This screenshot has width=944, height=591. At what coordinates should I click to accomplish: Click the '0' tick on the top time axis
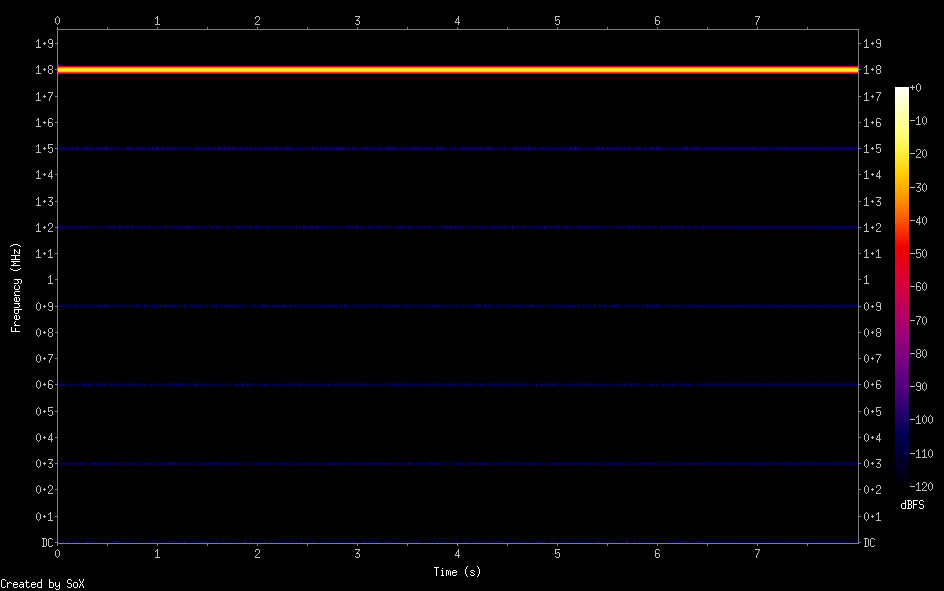[x=57, y=21]
